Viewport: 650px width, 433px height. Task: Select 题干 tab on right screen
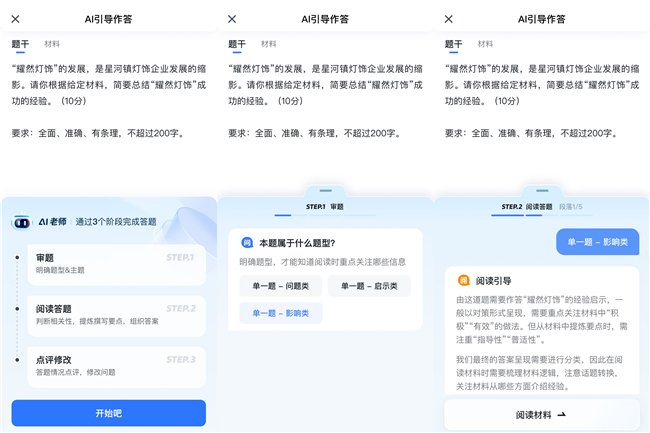(x=453, y=44)
